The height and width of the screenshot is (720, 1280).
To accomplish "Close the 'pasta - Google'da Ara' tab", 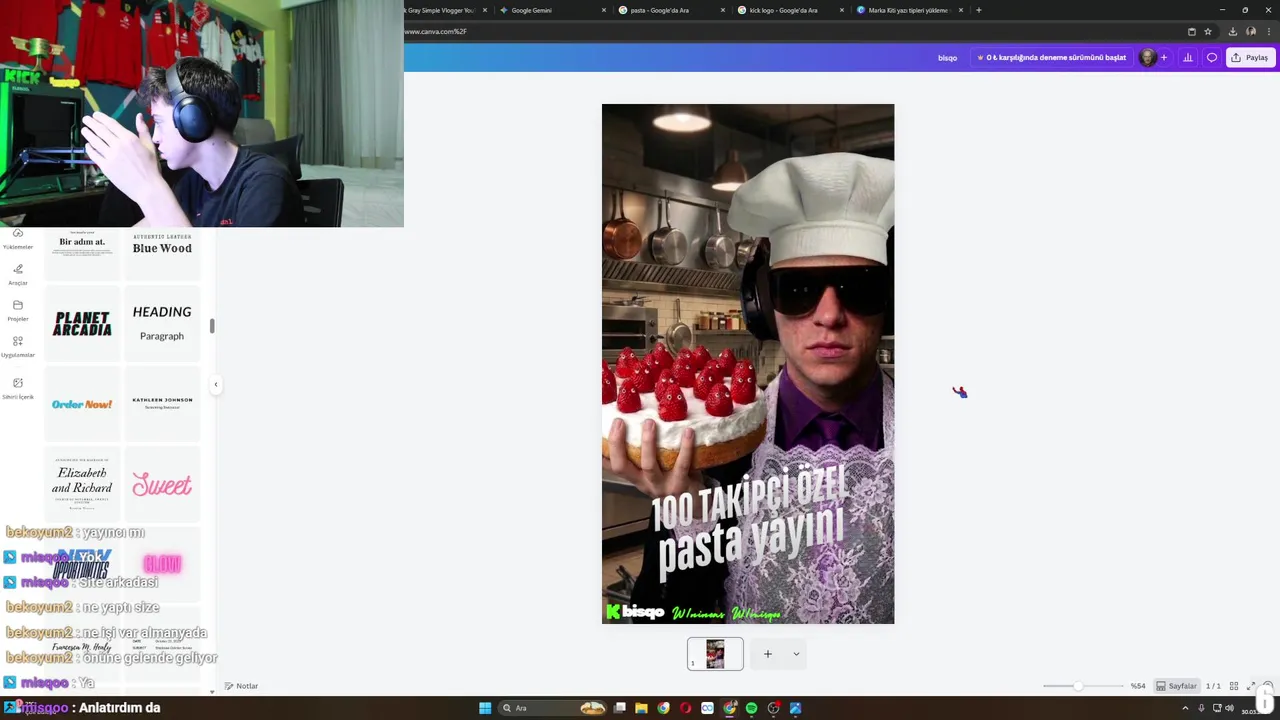I will click(723, 10).
